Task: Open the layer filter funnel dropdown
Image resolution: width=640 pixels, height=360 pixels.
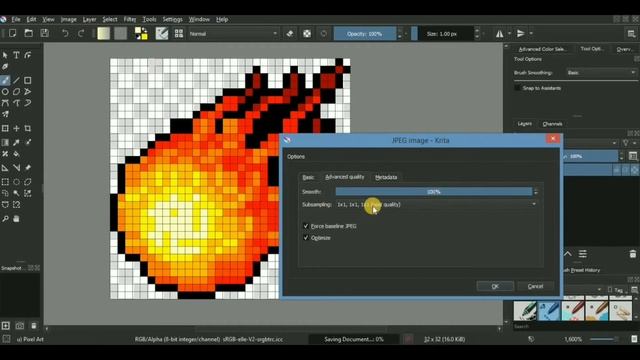Action: [628, 143]
